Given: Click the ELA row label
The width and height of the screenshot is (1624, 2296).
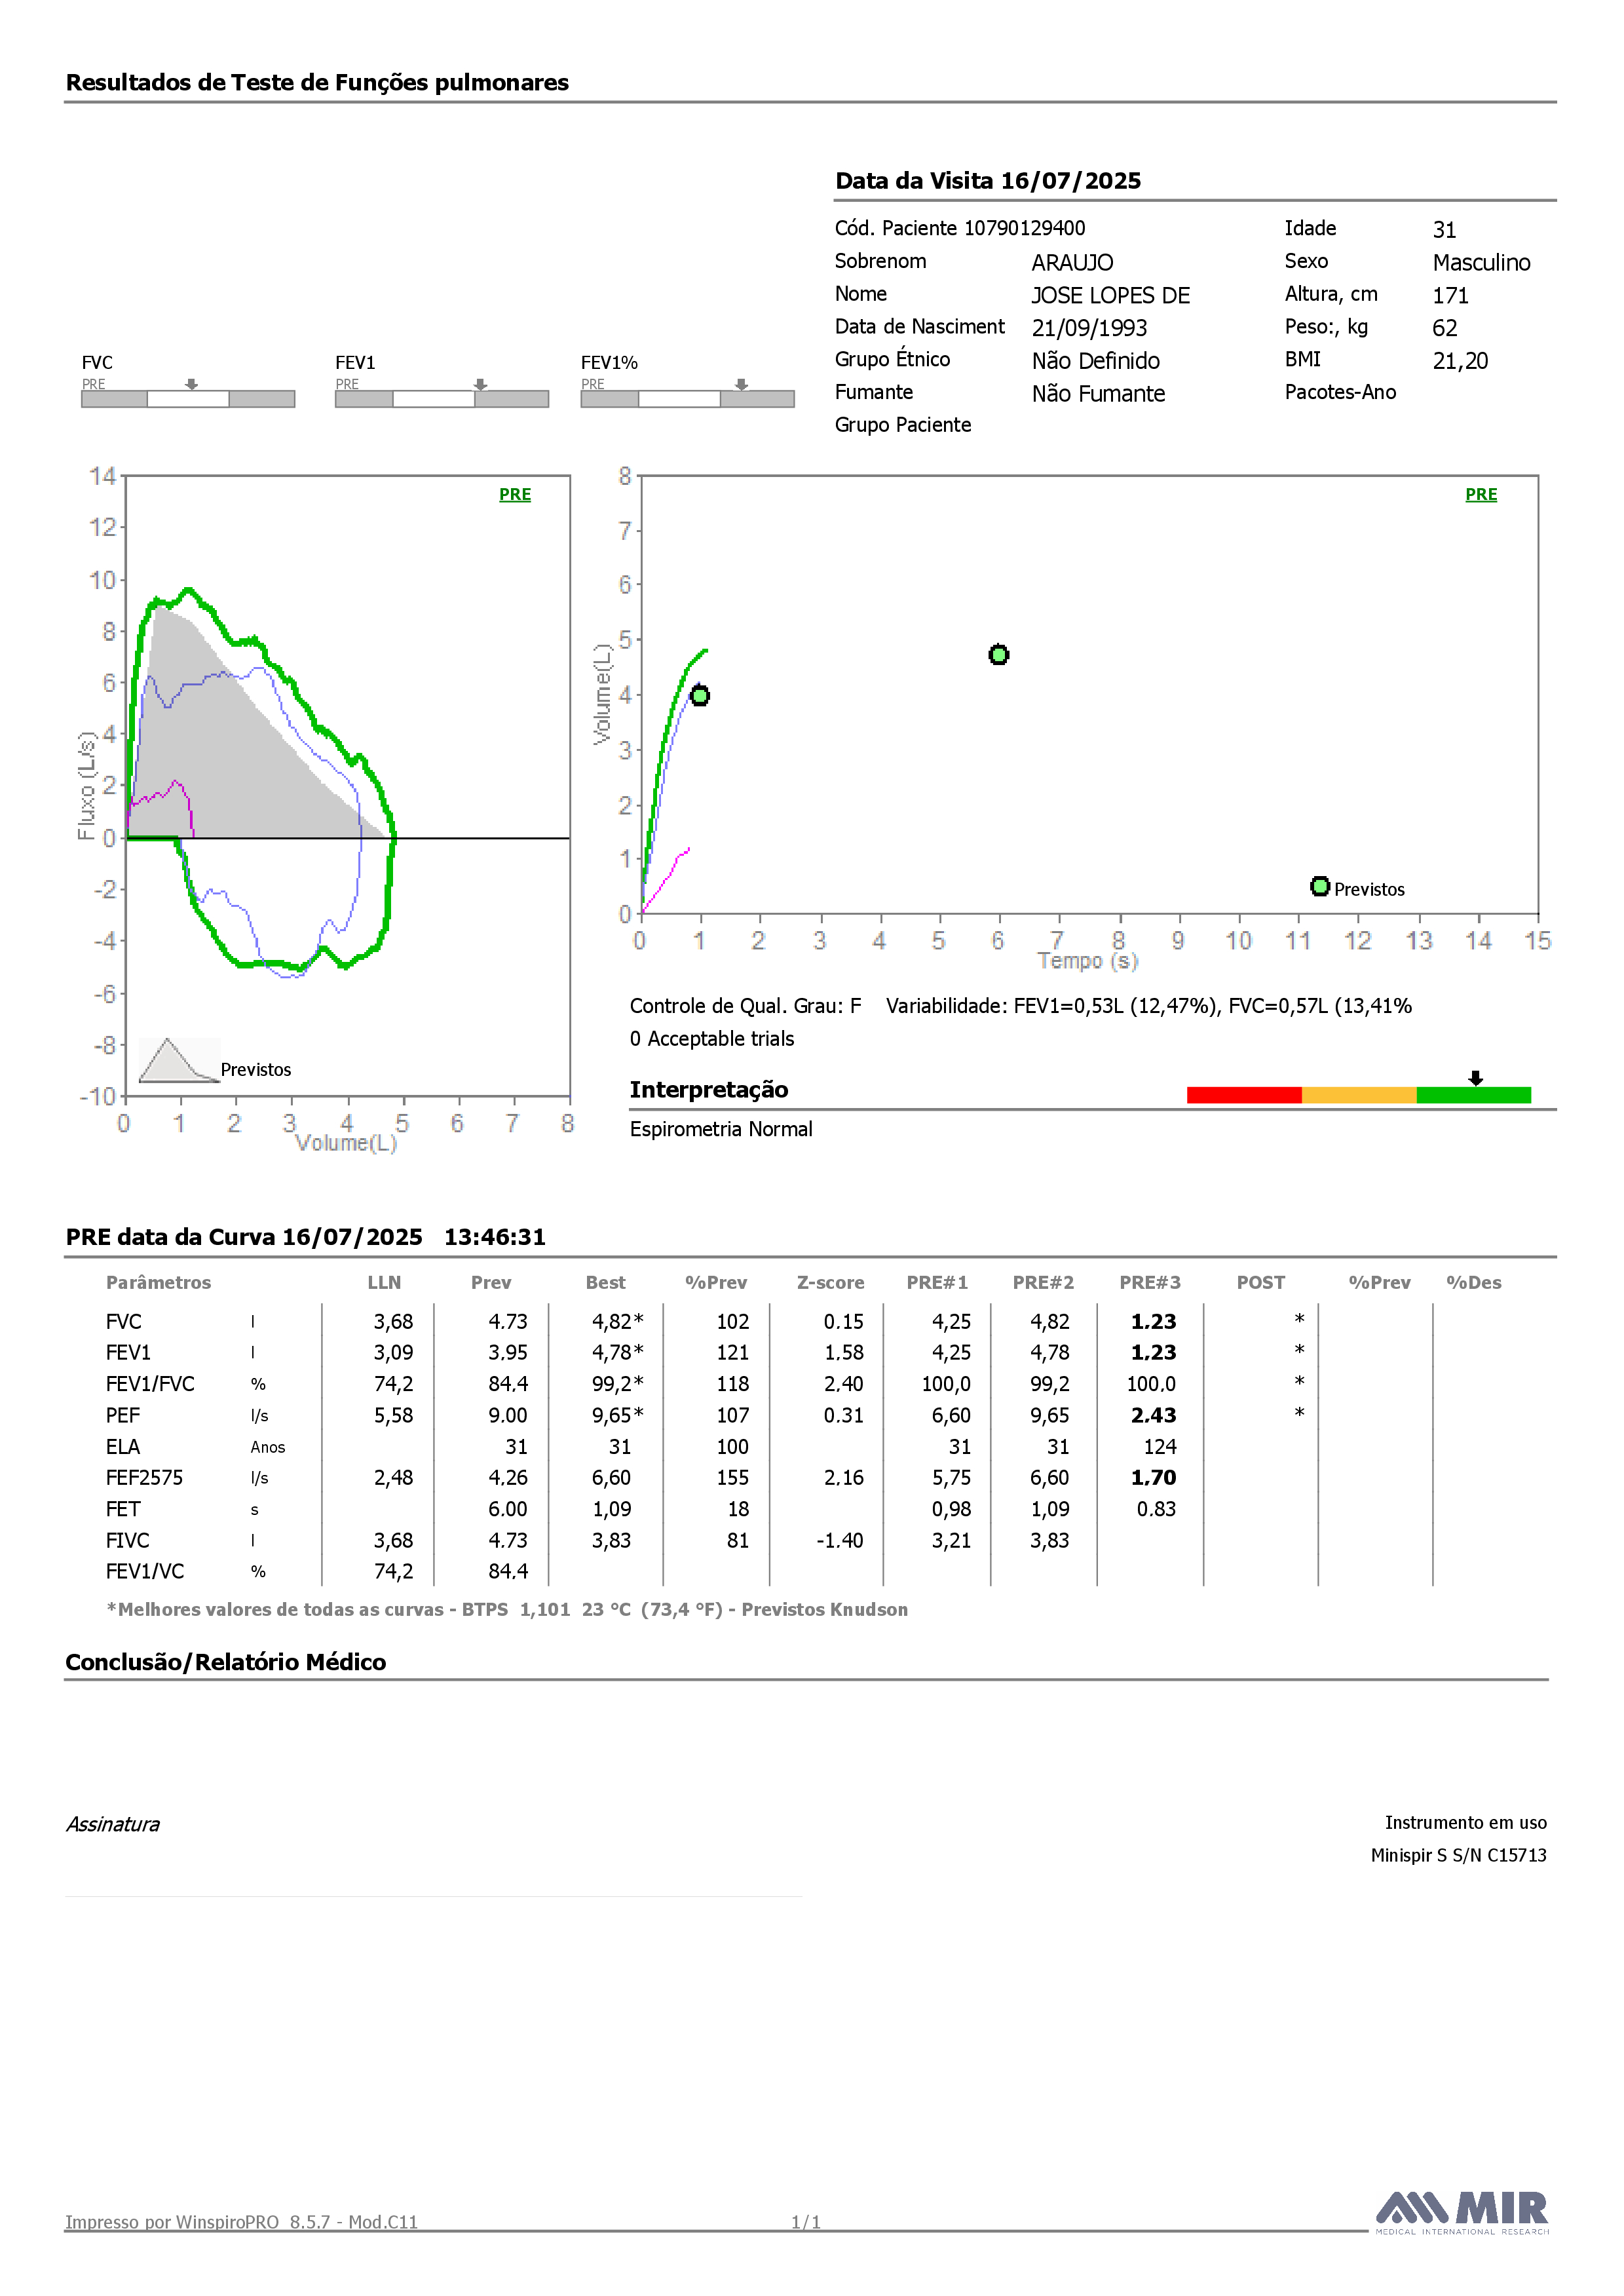Looking at the screenshot, I should pos(123,1447).
